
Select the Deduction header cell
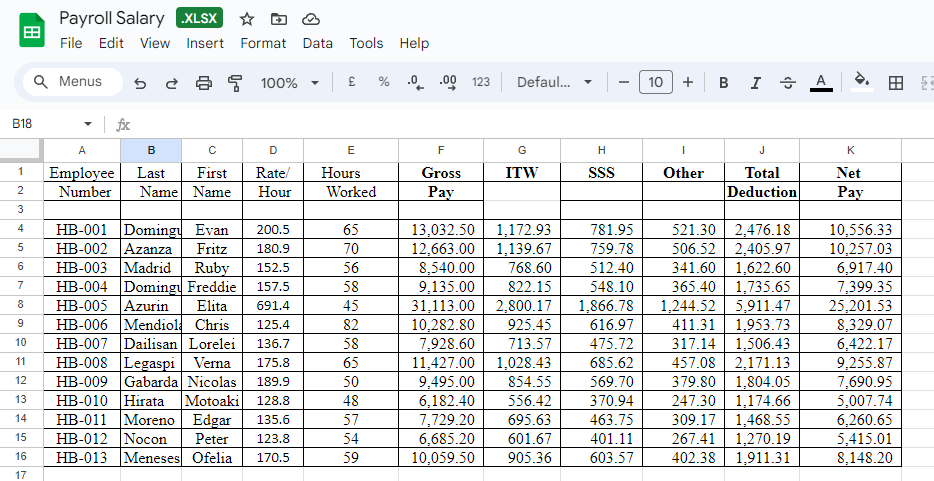pos(762,192)
